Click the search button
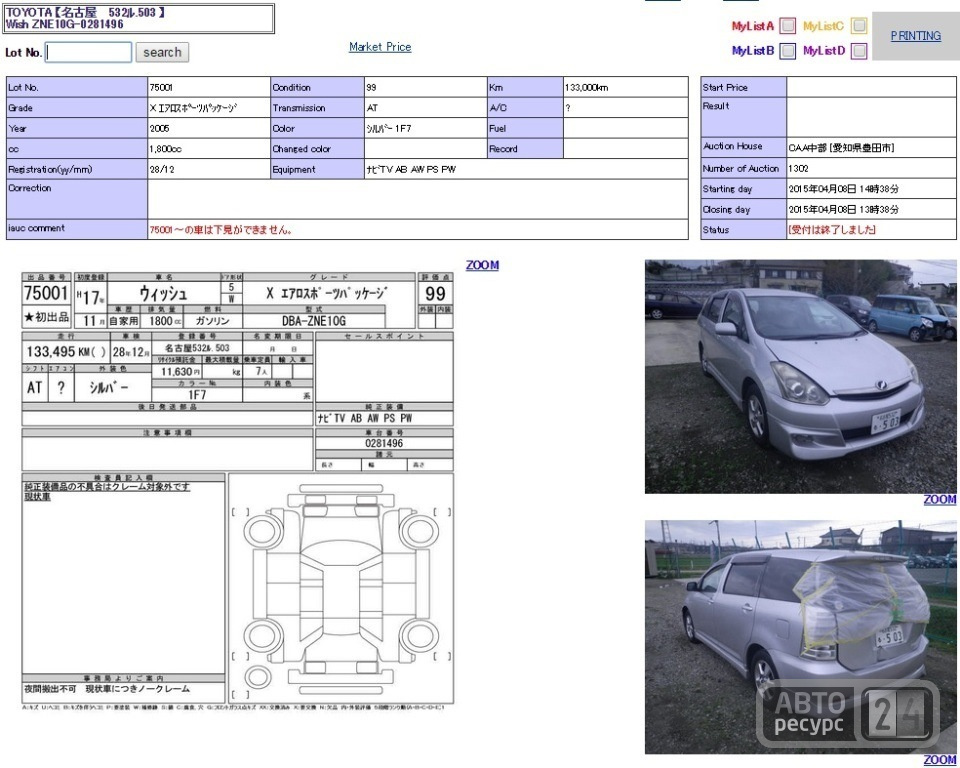 162,52
